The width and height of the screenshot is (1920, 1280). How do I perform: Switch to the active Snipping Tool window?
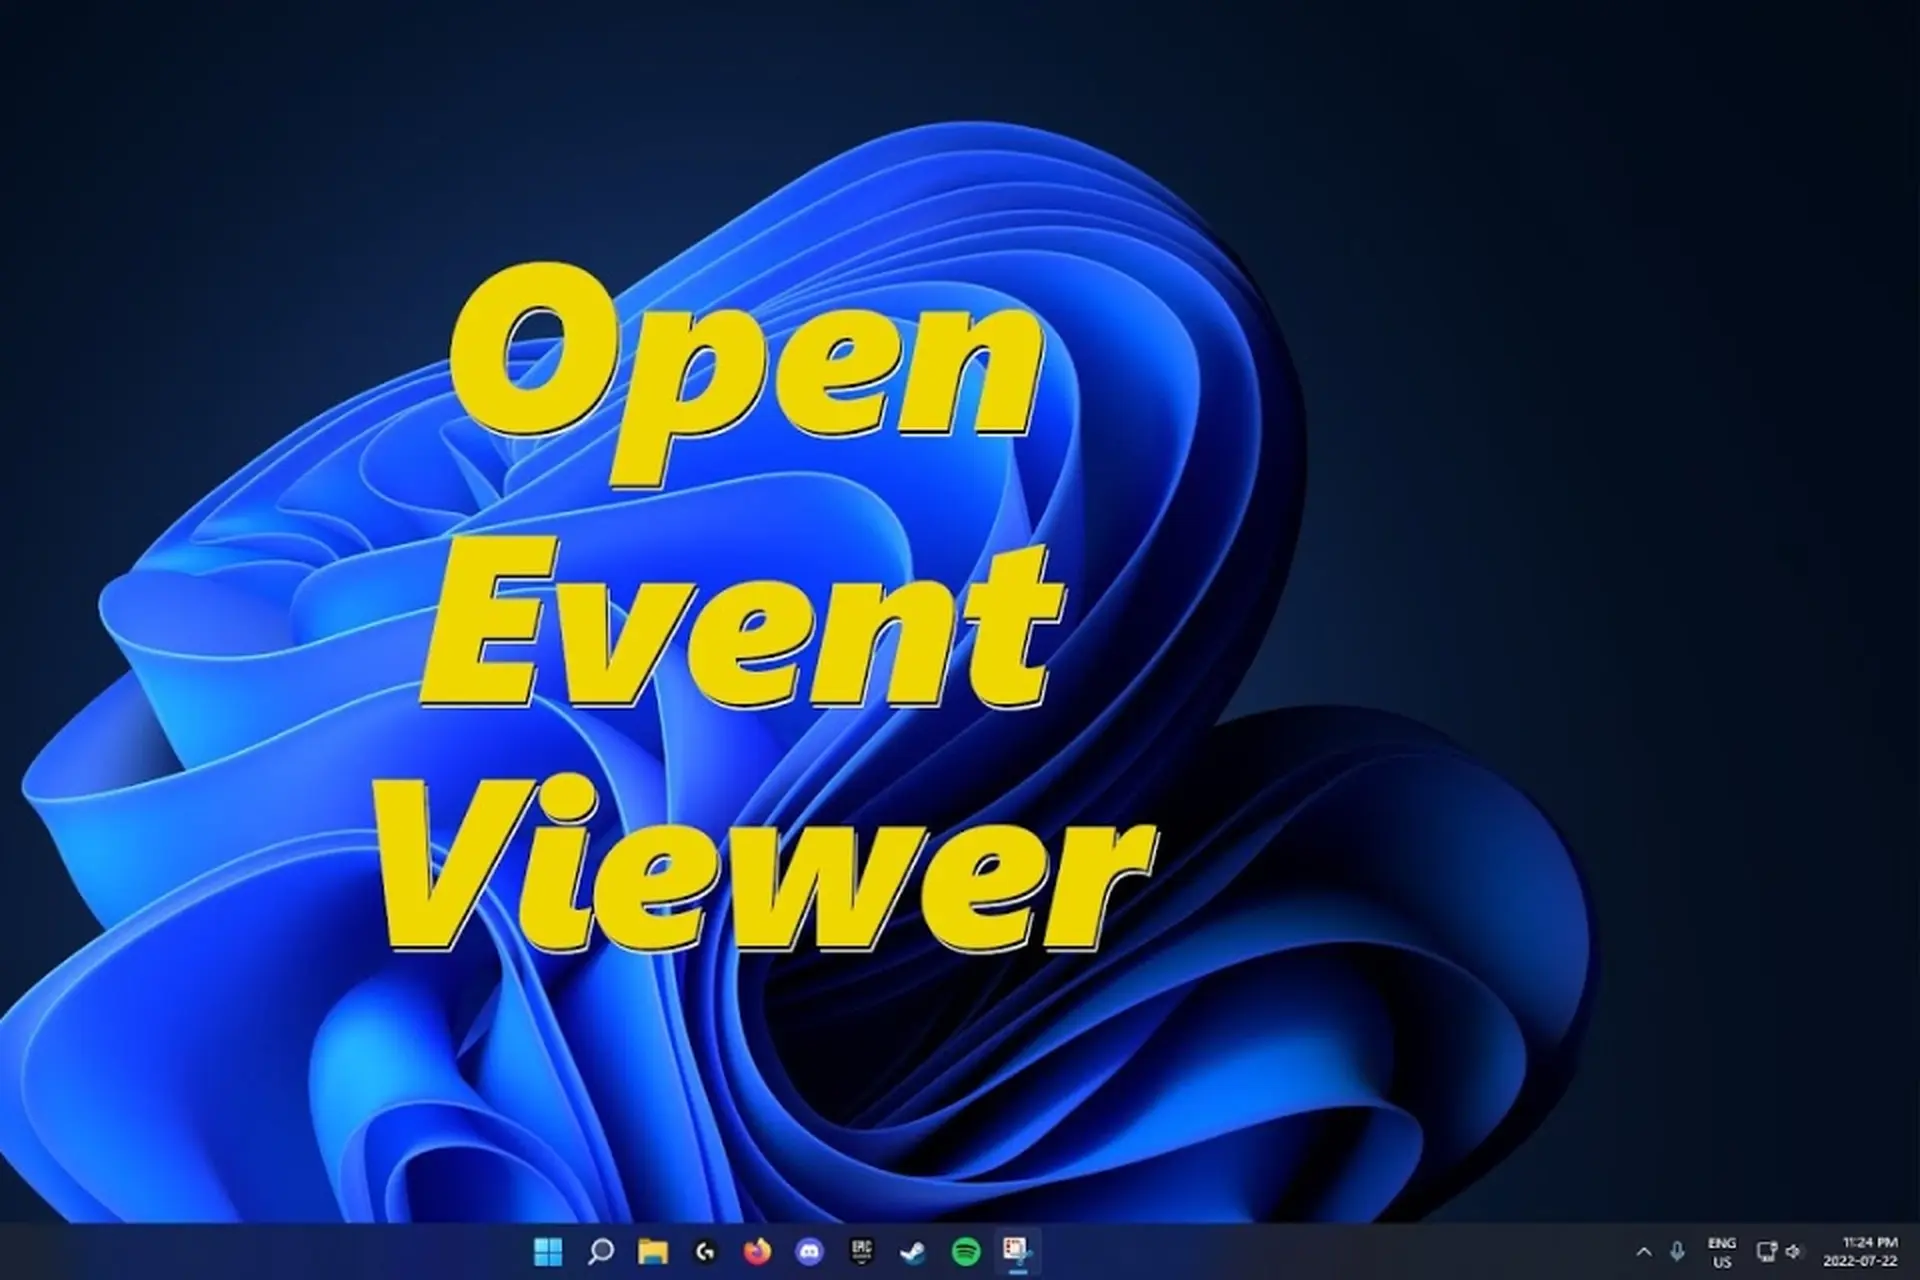[1020, 1253]
